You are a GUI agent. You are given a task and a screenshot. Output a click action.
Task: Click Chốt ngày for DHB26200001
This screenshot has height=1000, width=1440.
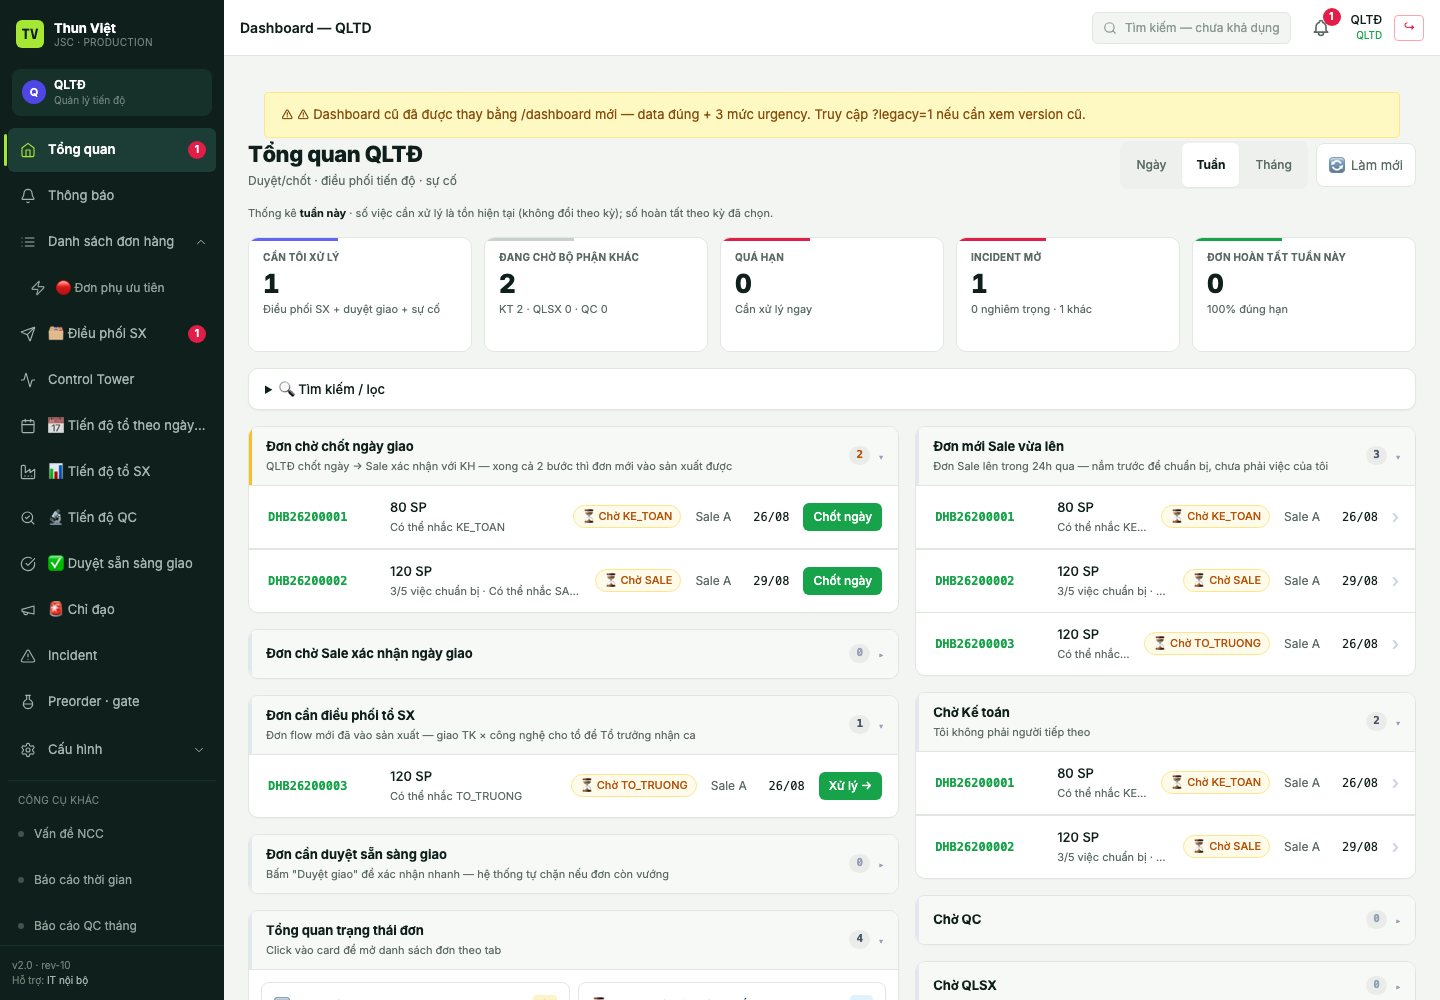coord(842,517)
